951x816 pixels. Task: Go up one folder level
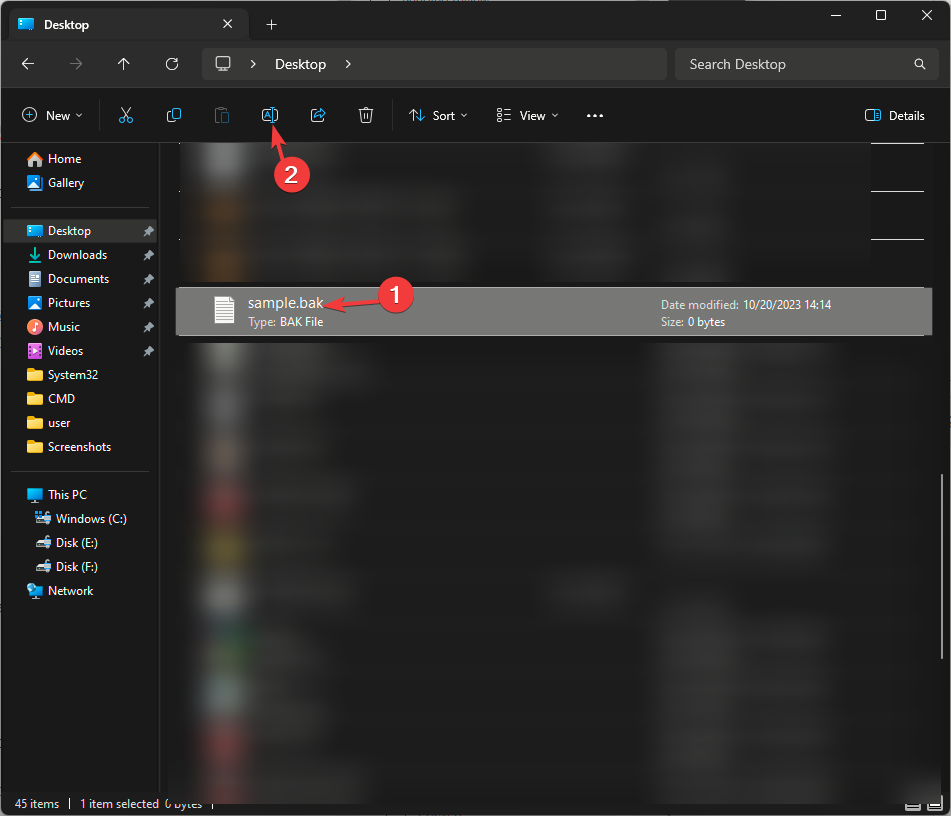pyautogui.click(x=124, y=64)
